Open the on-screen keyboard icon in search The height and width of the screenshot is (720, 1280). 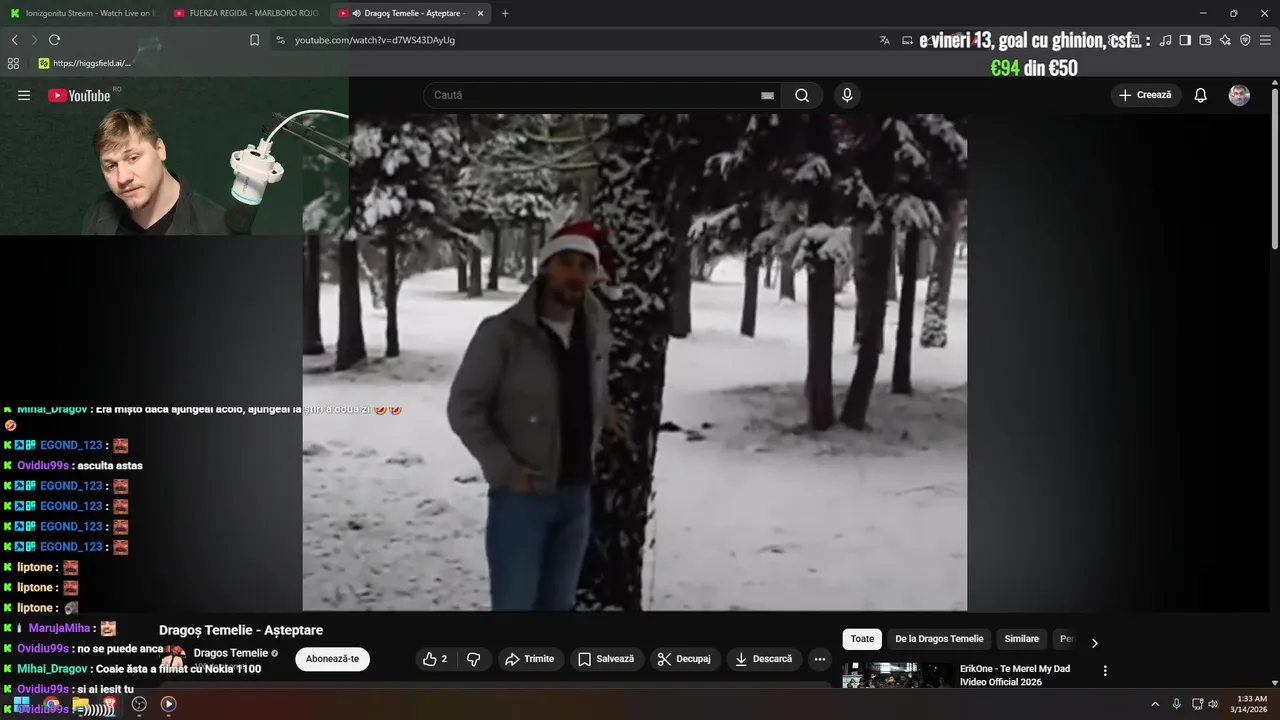coord(767,95)
